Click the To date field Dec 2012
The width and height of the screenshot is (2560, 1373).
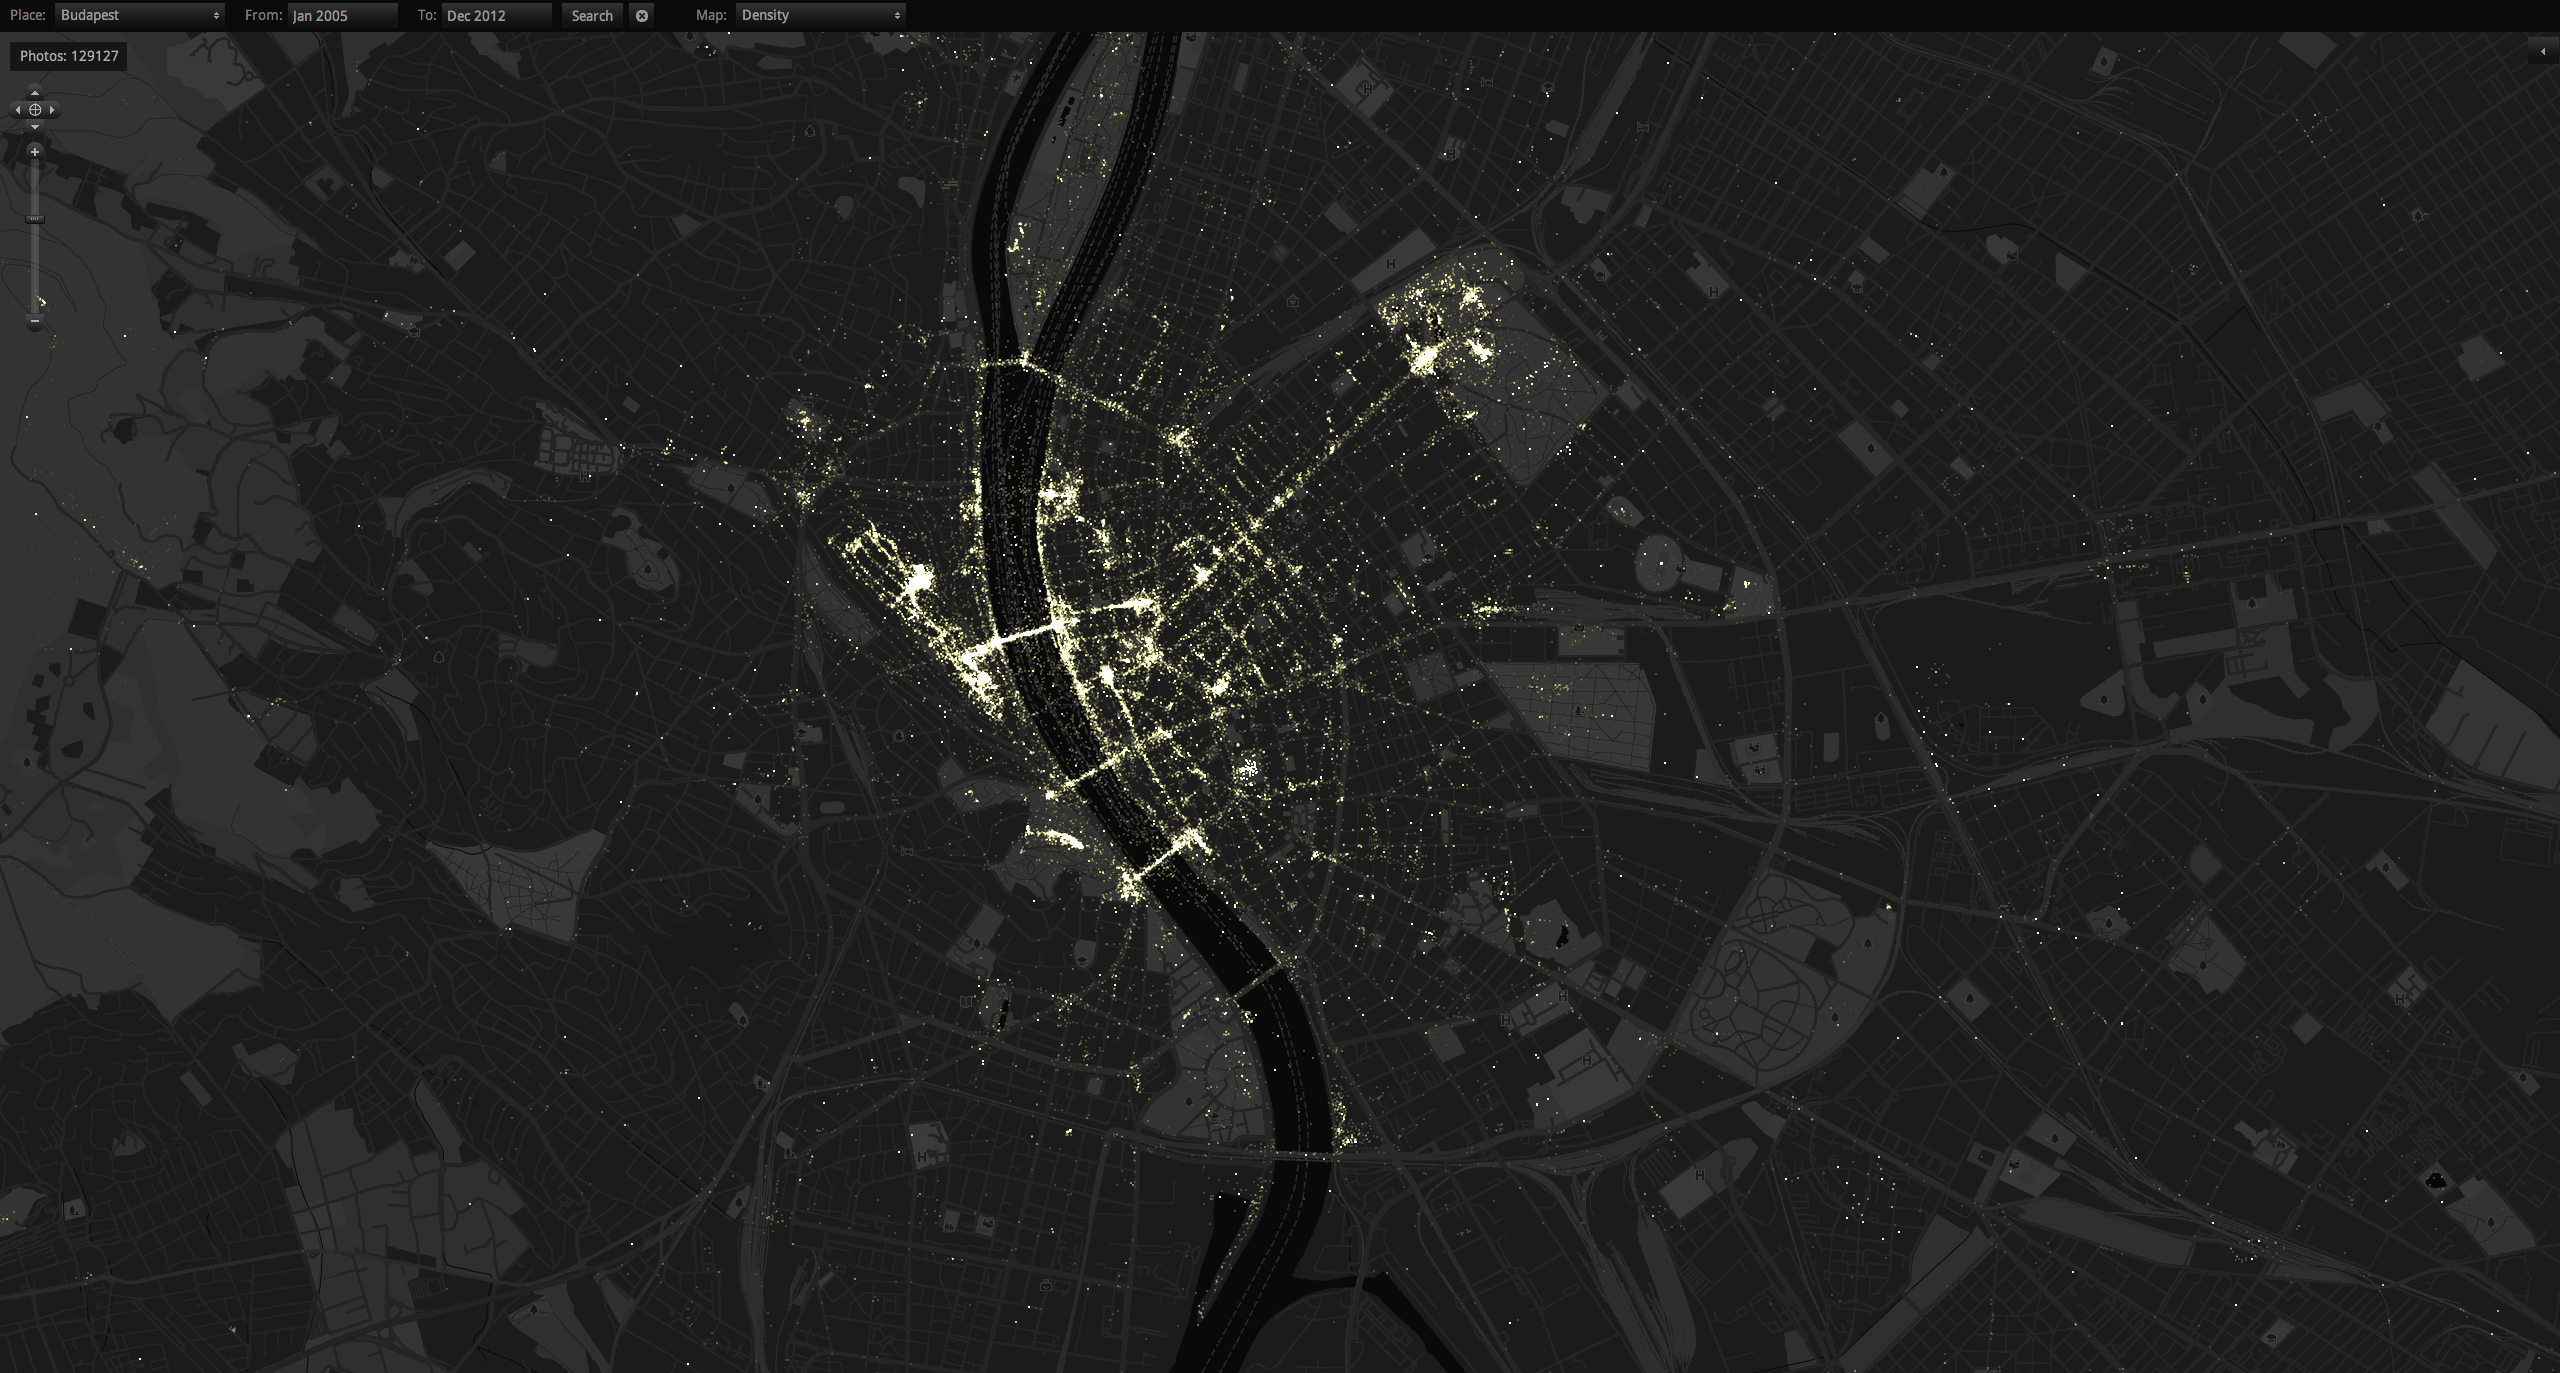point(496,16)
